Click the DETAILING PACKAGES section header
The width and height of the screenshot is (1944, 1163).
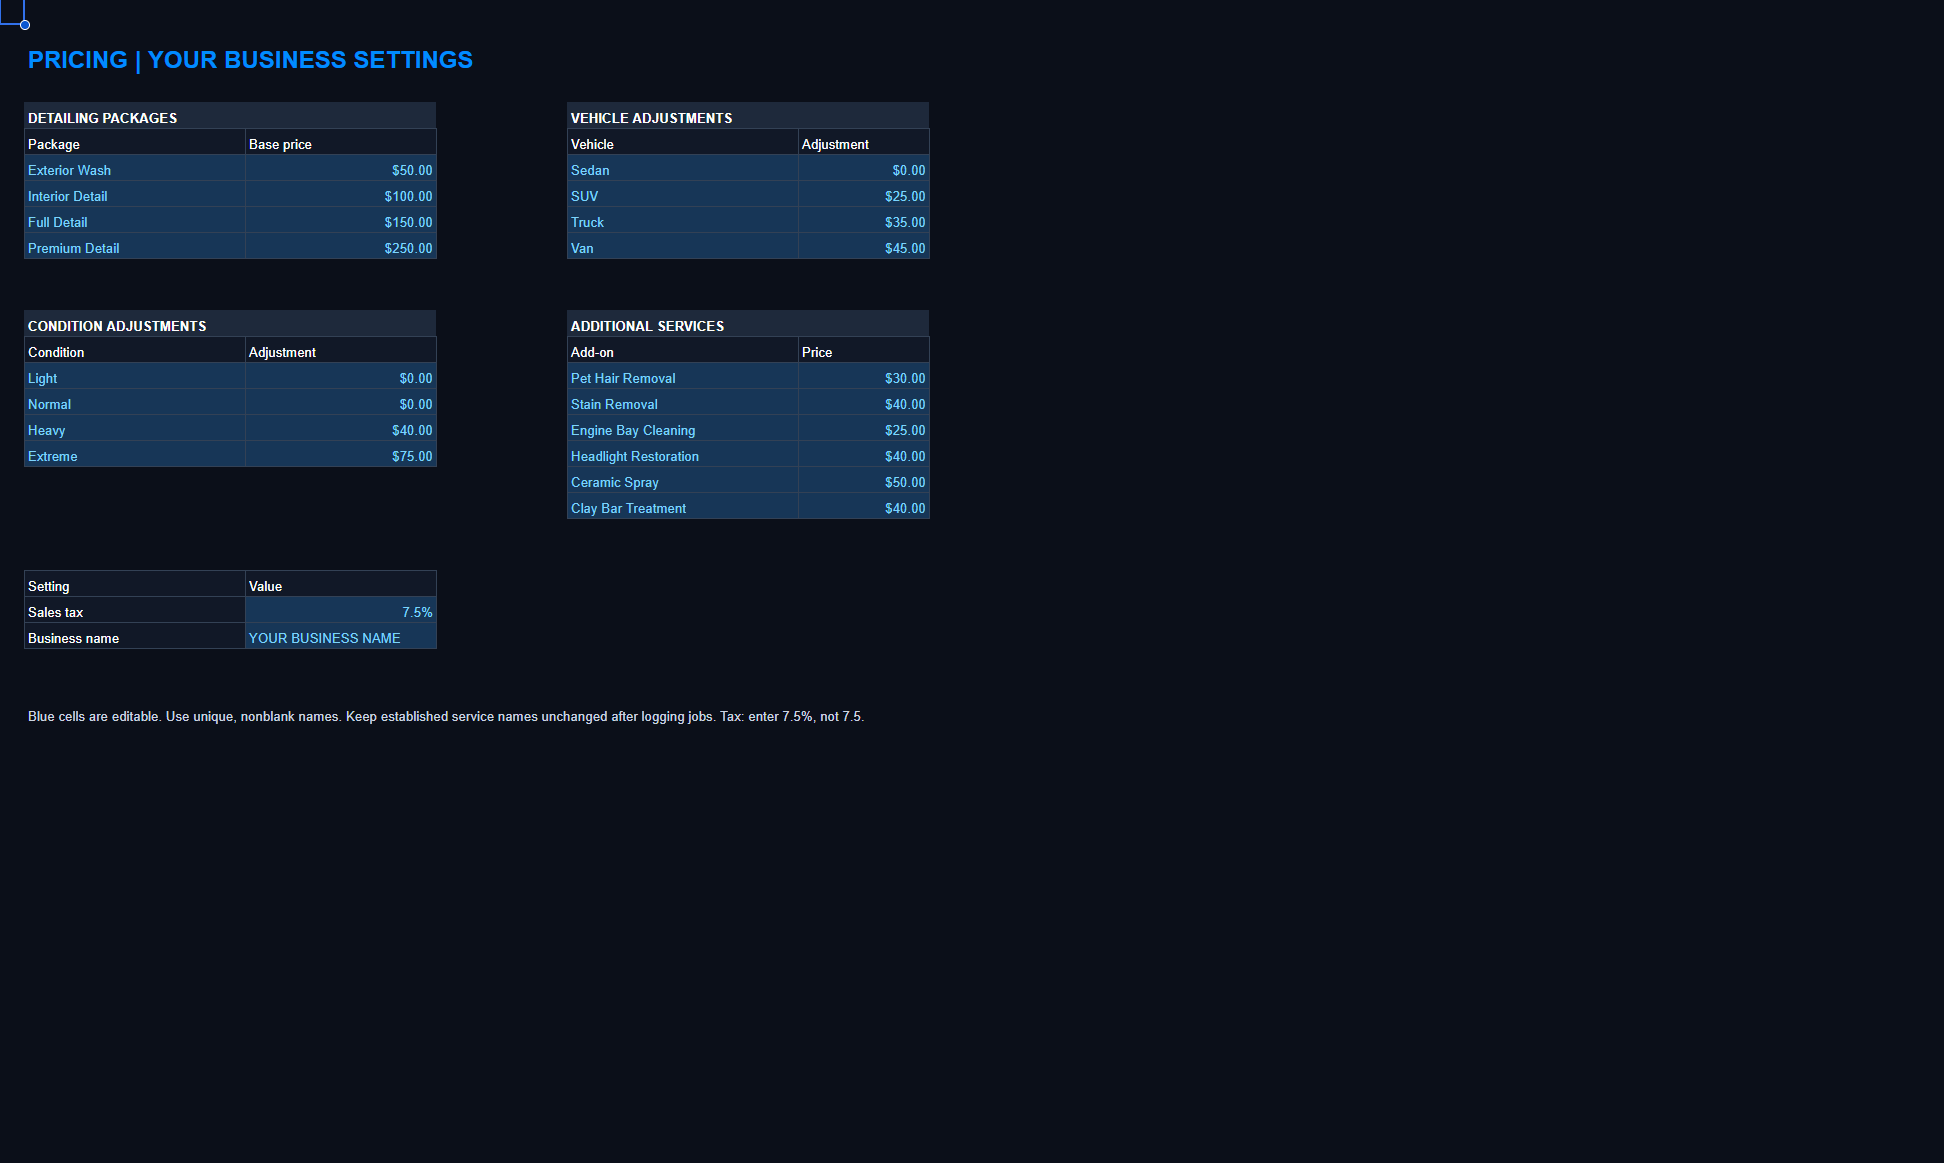coord(230,117)
